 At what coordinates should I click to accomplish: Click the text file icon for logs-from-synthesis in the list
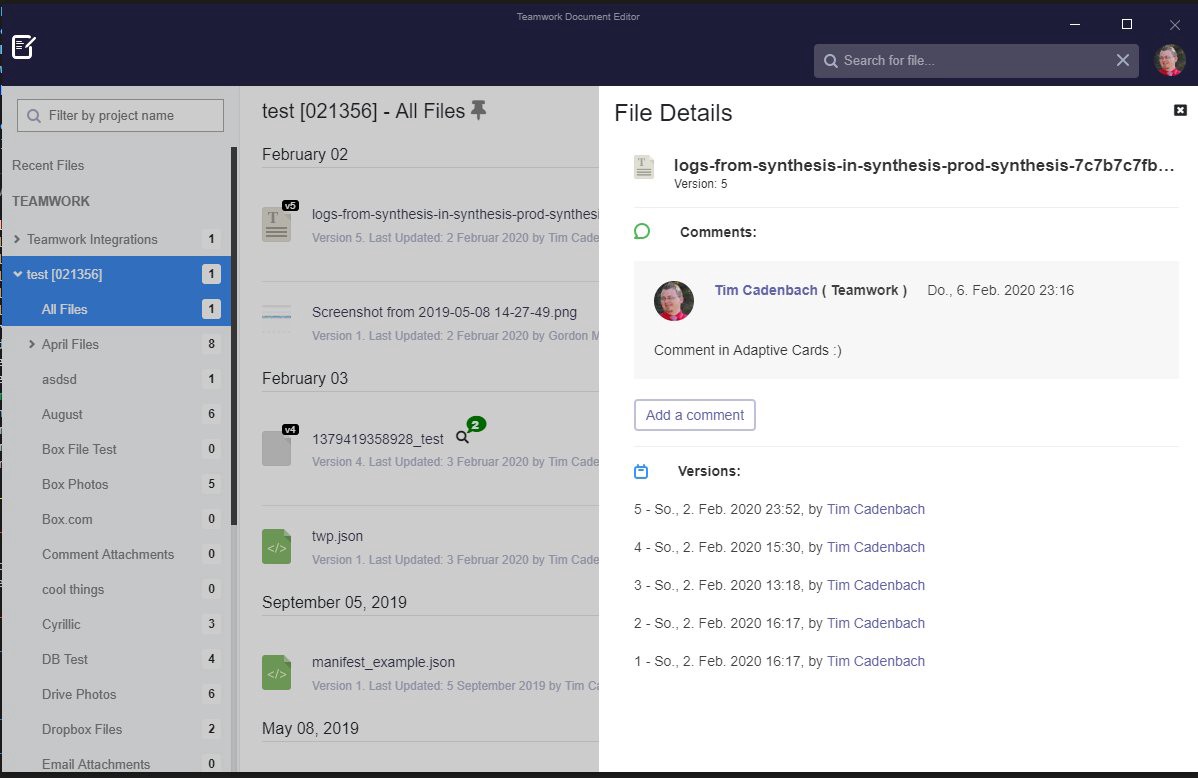click(277, 224)
